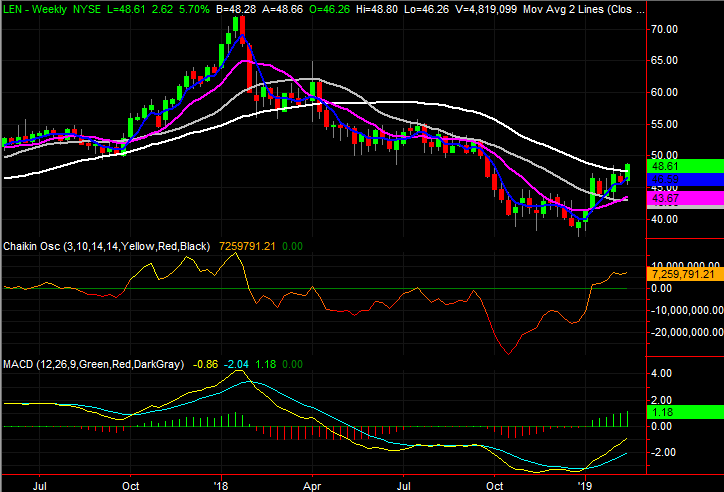Select the Weekly interval label

click(x=54, y=6)
